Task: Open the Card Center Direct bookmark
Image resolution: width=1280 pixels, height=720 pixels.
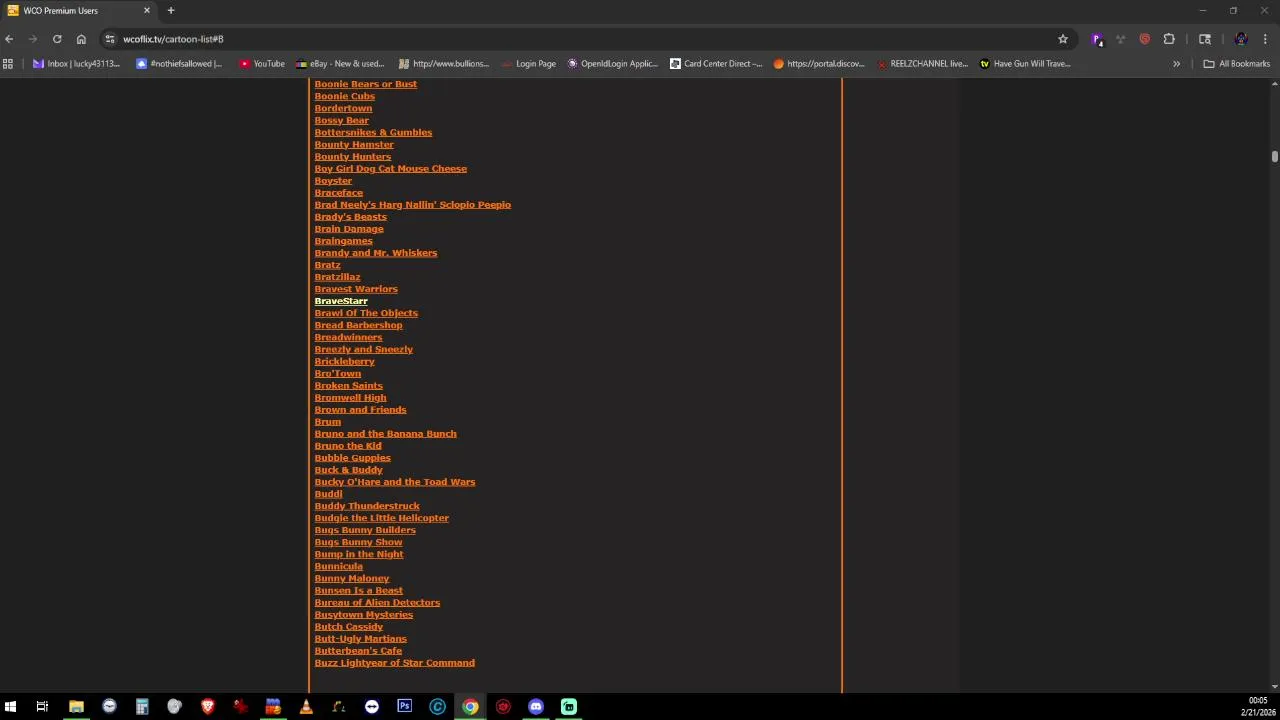Action: (716, 64)
